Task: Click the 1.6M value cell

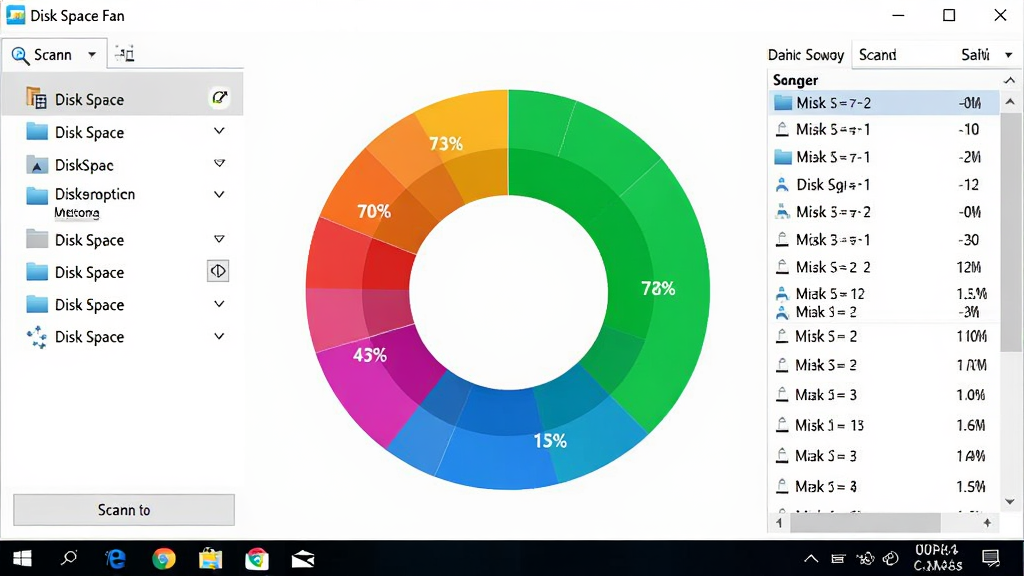Action: click(x=970, y=425)
